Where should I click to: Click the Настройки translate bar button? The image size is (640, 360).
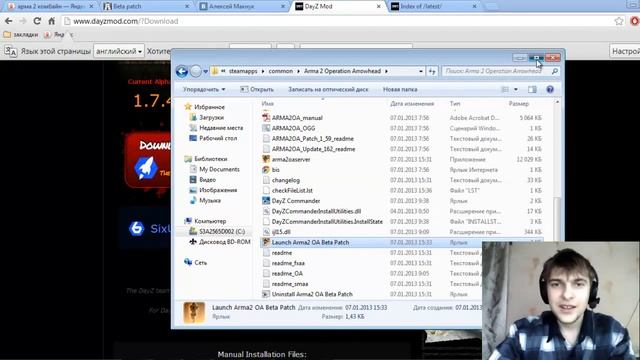625,51
